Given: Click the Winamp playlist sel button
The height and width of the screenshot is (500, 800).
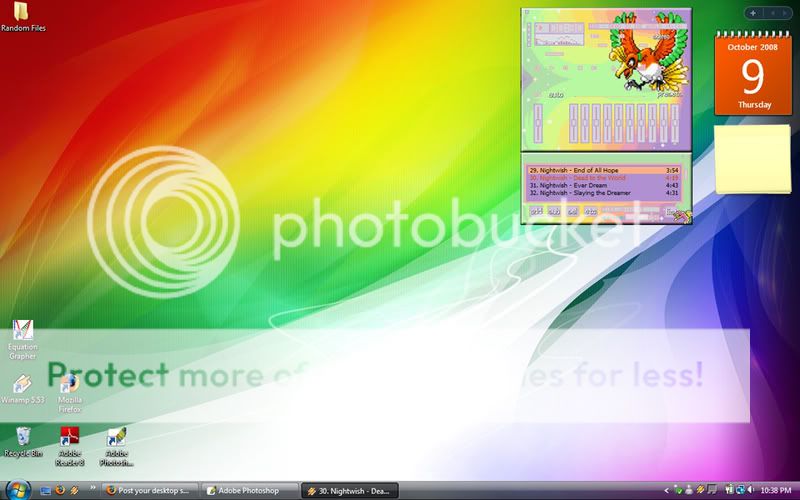Looking at the screenshot, I should coord(572,211).
